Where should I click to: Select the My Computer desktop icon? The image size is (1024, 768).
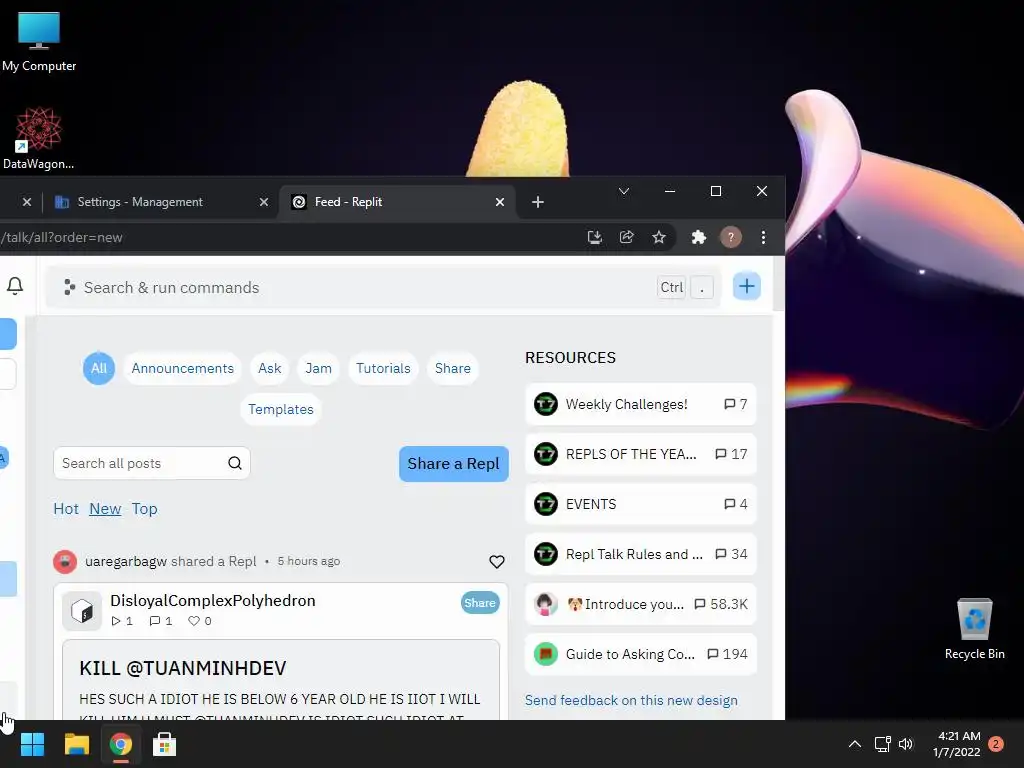[39, 42]
